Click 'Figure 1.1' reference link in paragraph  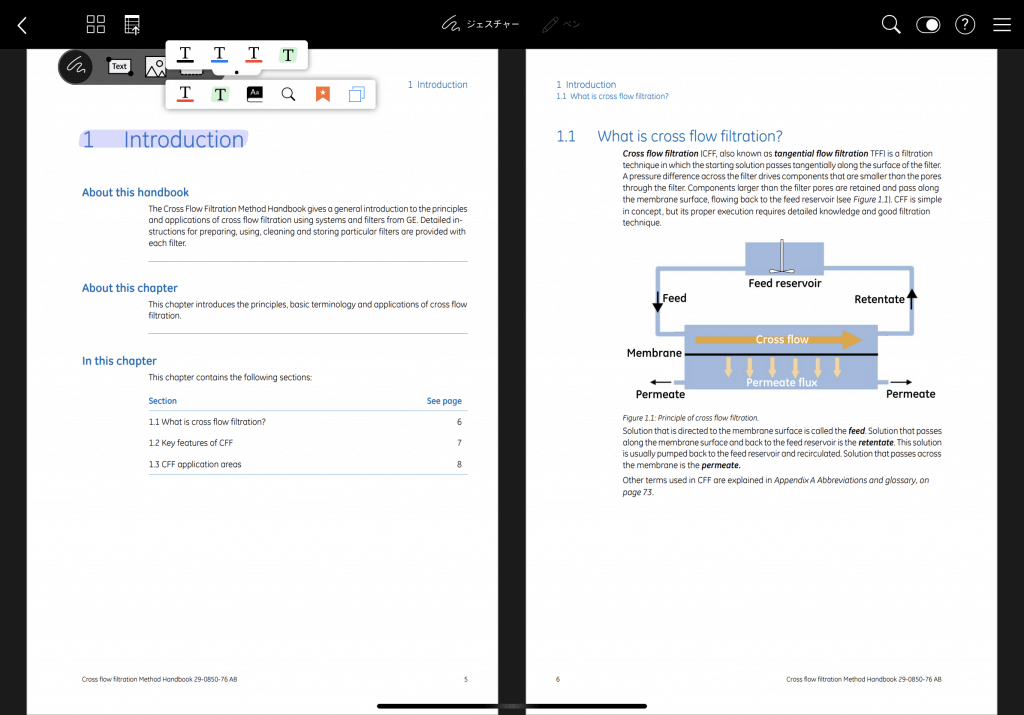[x=871, y=200]
